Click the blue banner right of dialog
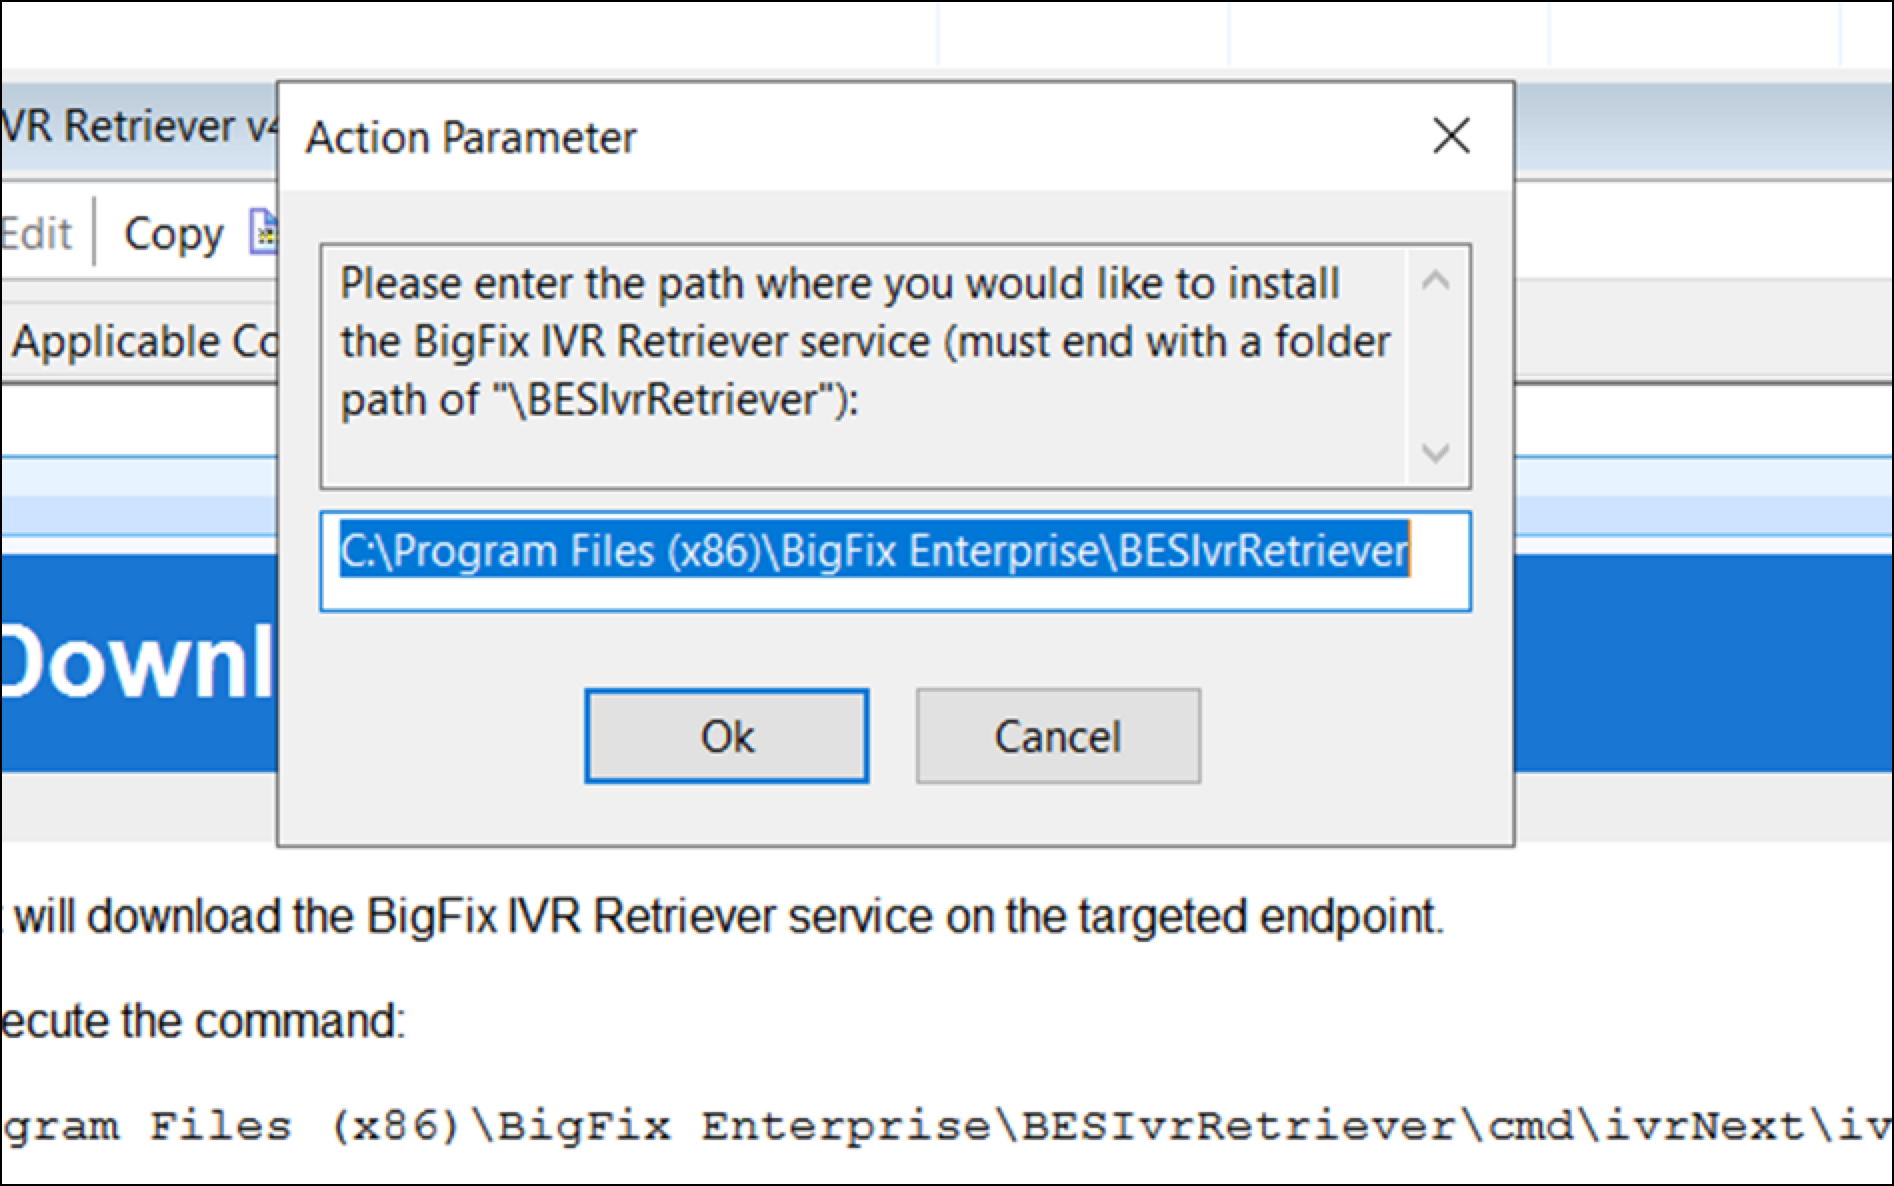 [x=1702, y=662]
